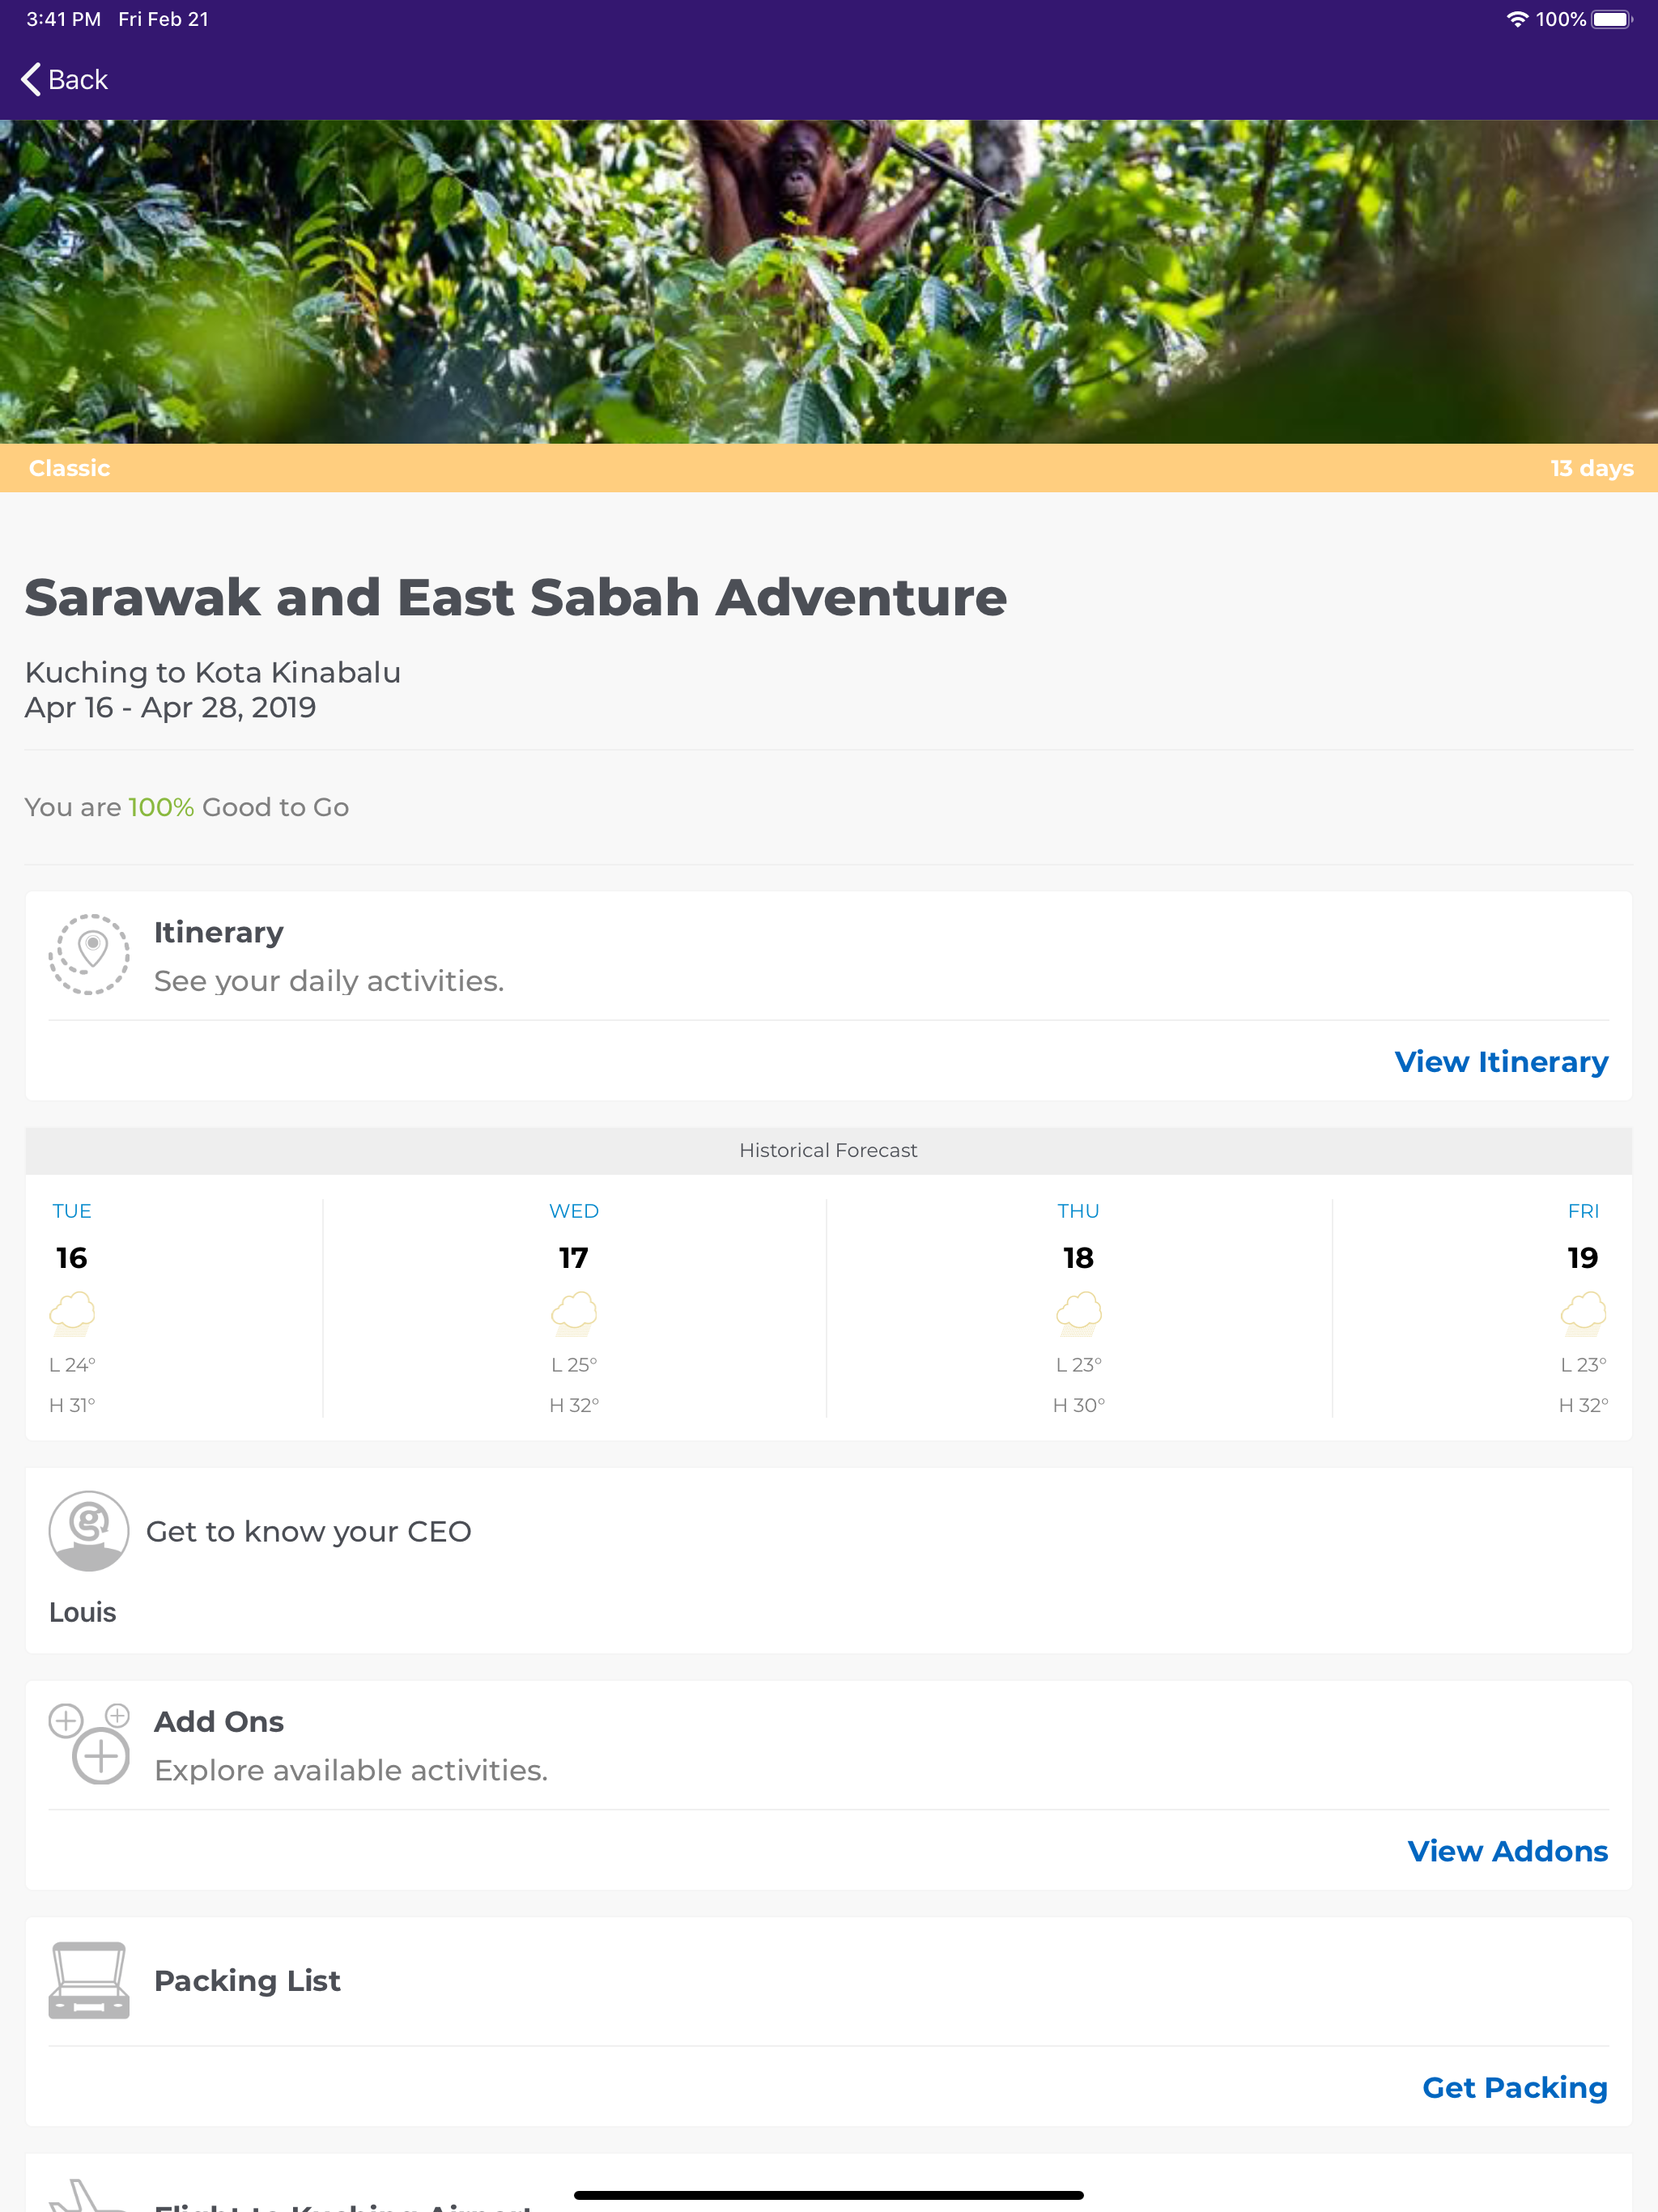Viewport: 1658px width, 2212px height.
Task: Open the View Addons link
Action: click(1507, 1851)
